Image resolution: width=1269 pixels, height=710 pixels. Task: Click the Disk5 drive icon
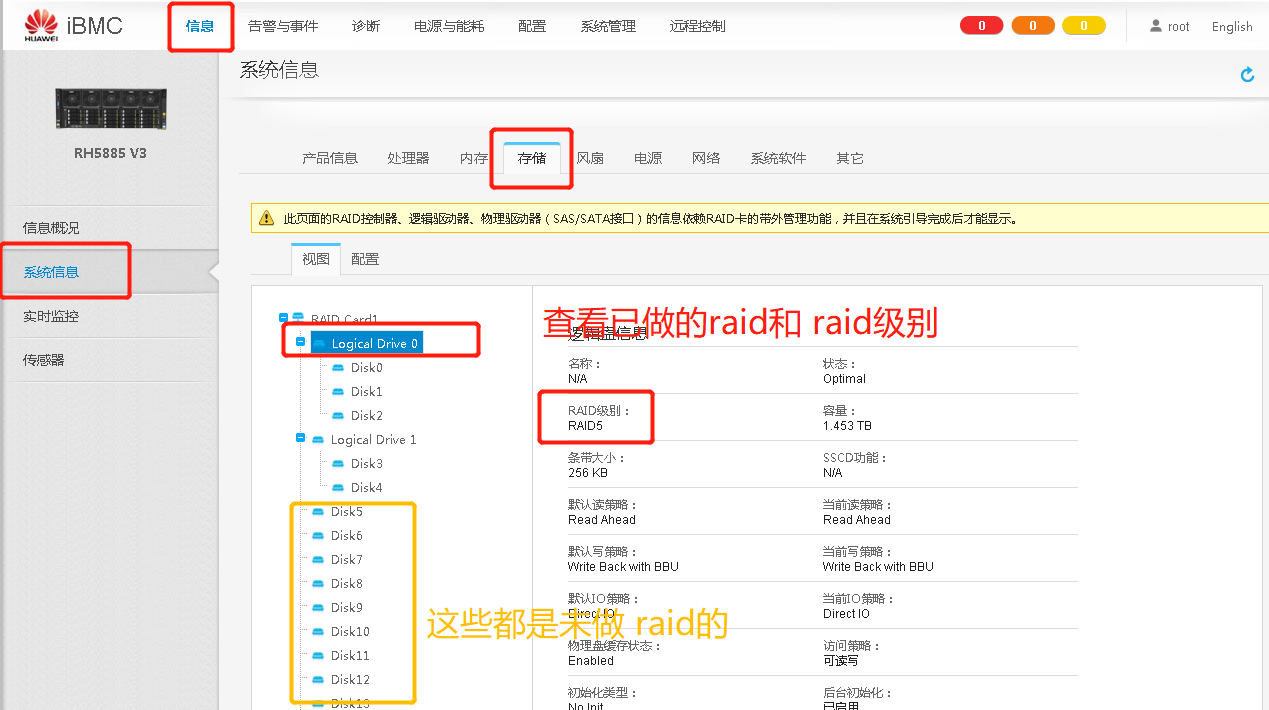point(318,512)
